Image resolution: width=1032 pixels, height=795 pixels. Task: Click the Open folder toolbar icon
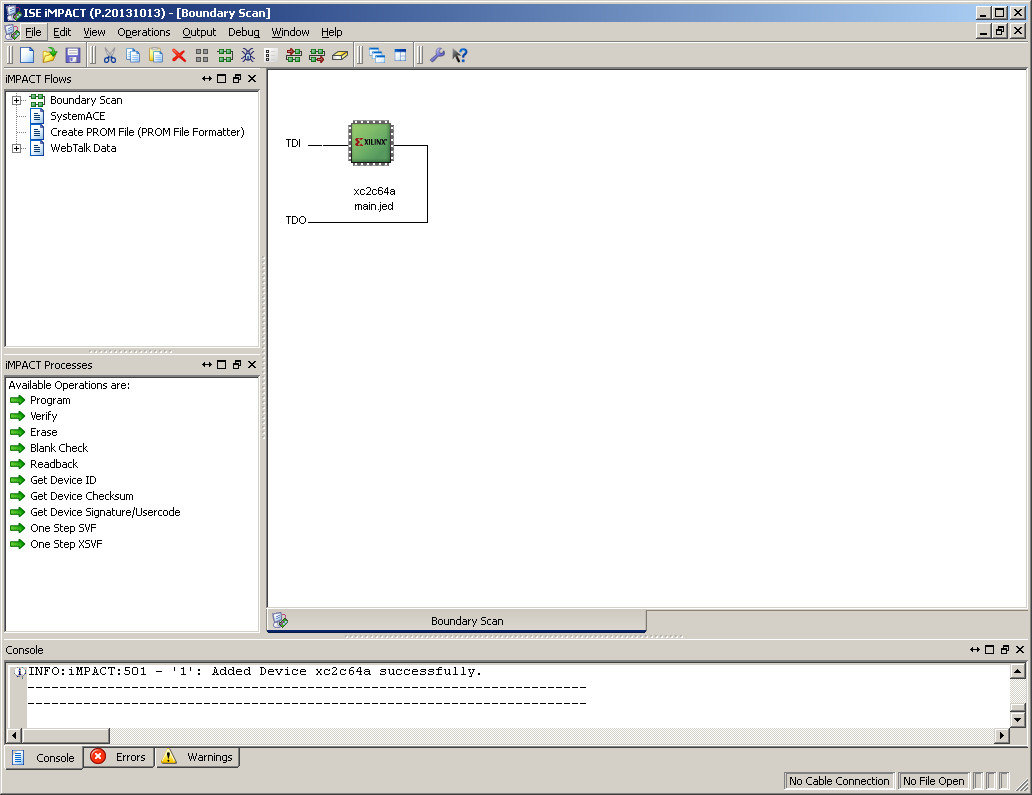[x=49, y=55]
